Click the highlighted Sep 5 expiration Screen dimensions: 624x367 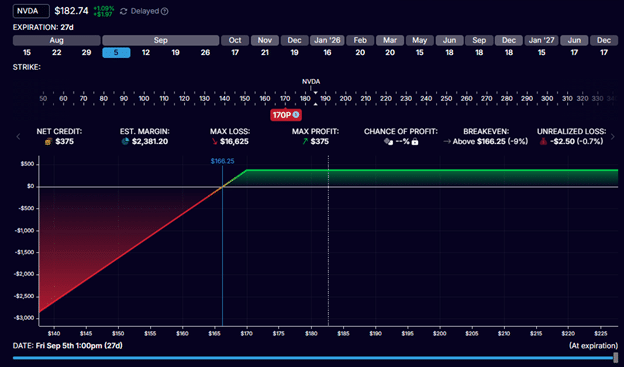coord(116,53)
